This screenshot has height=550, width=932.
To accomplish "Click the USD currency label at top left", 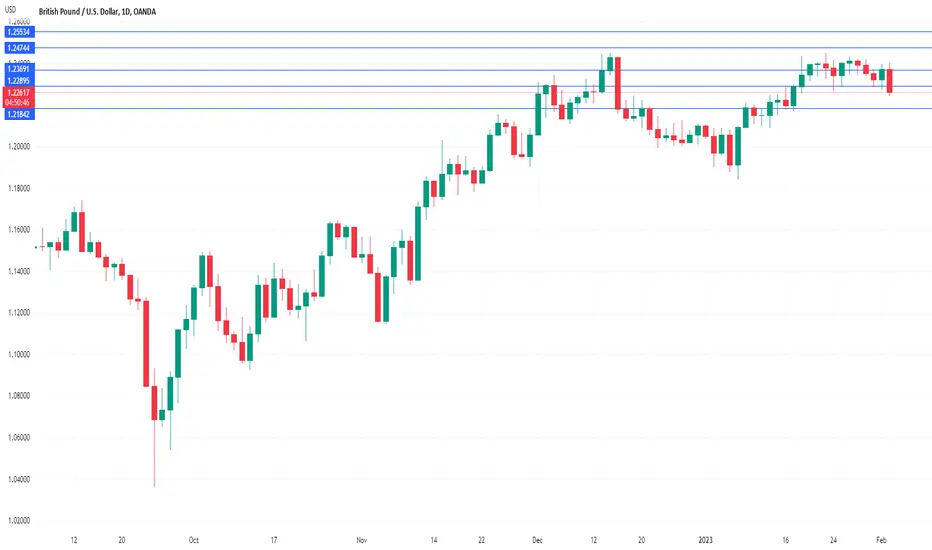I will point(10,10).
